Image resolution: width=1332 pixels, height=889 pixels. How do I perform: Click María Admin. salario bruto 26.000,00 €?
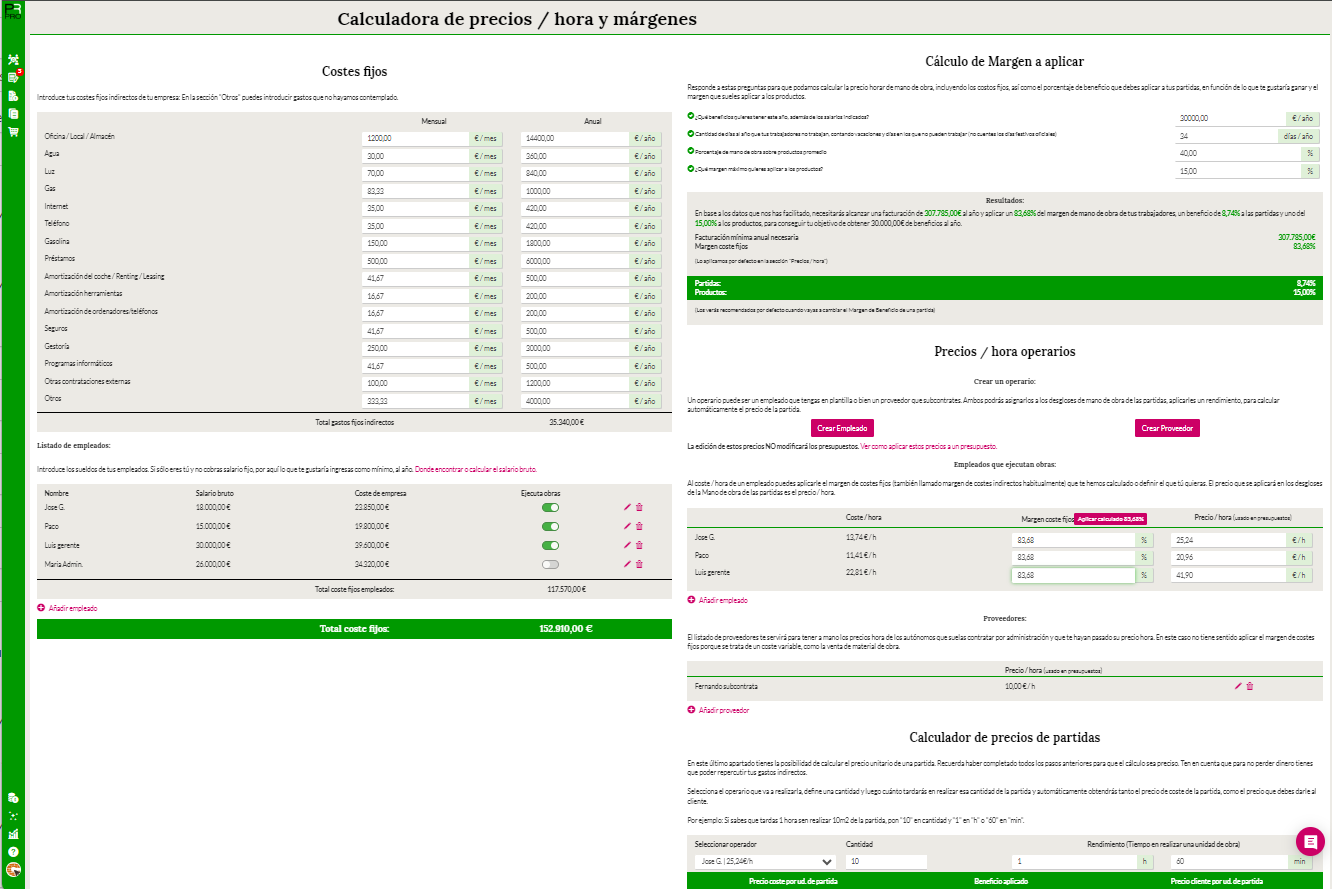(x=213, y=564)
